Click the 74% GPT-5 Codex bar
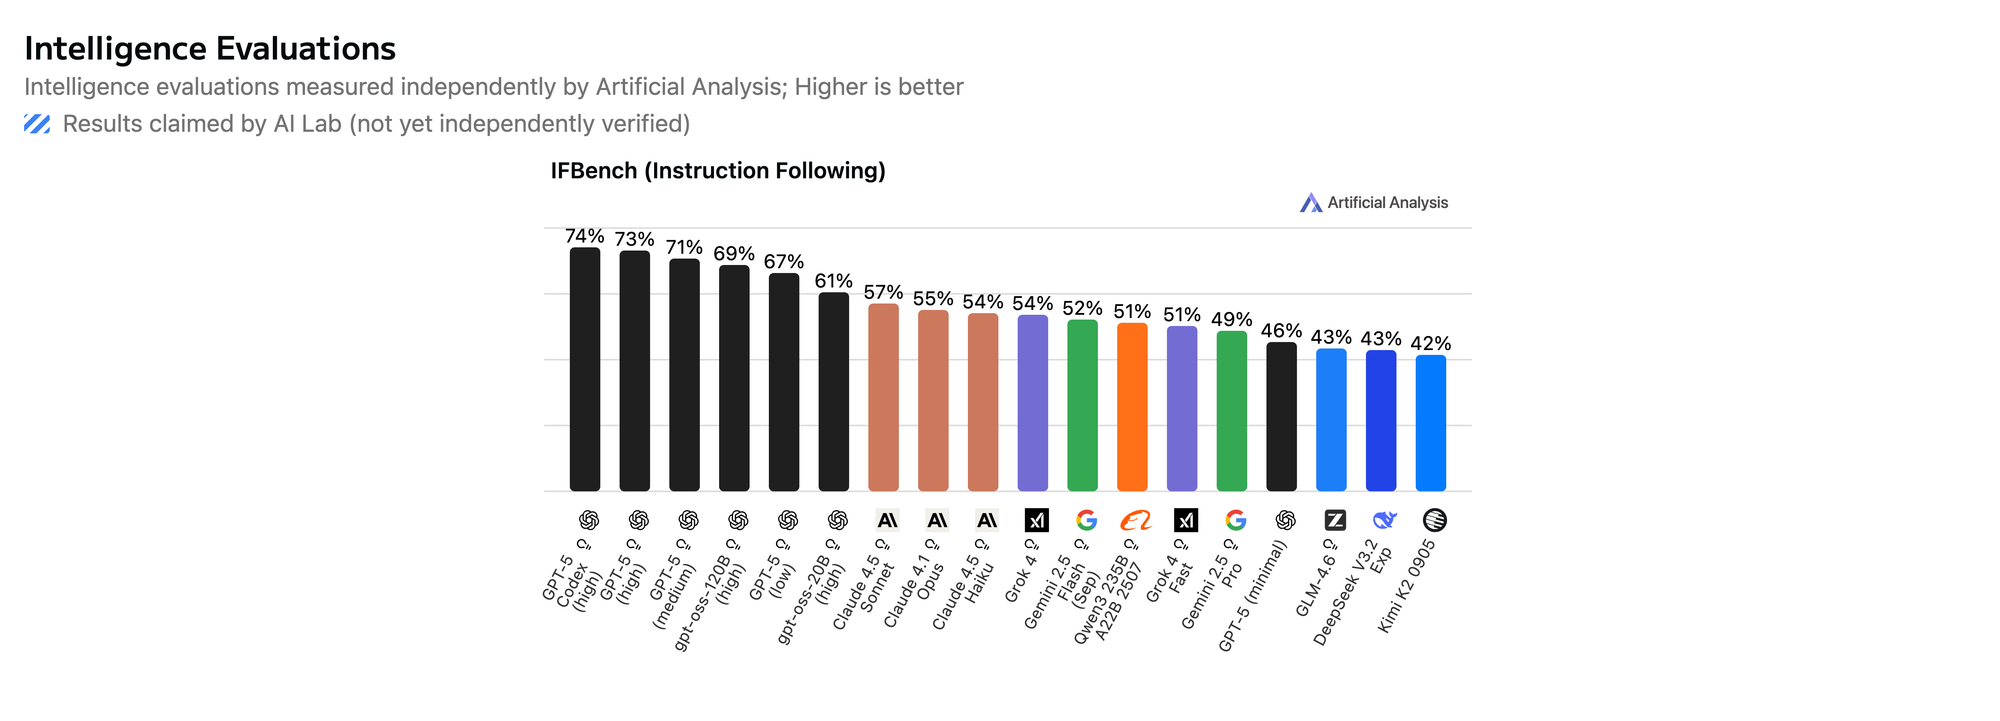This screenshot has height=721, width=2000. click(585, 370)
